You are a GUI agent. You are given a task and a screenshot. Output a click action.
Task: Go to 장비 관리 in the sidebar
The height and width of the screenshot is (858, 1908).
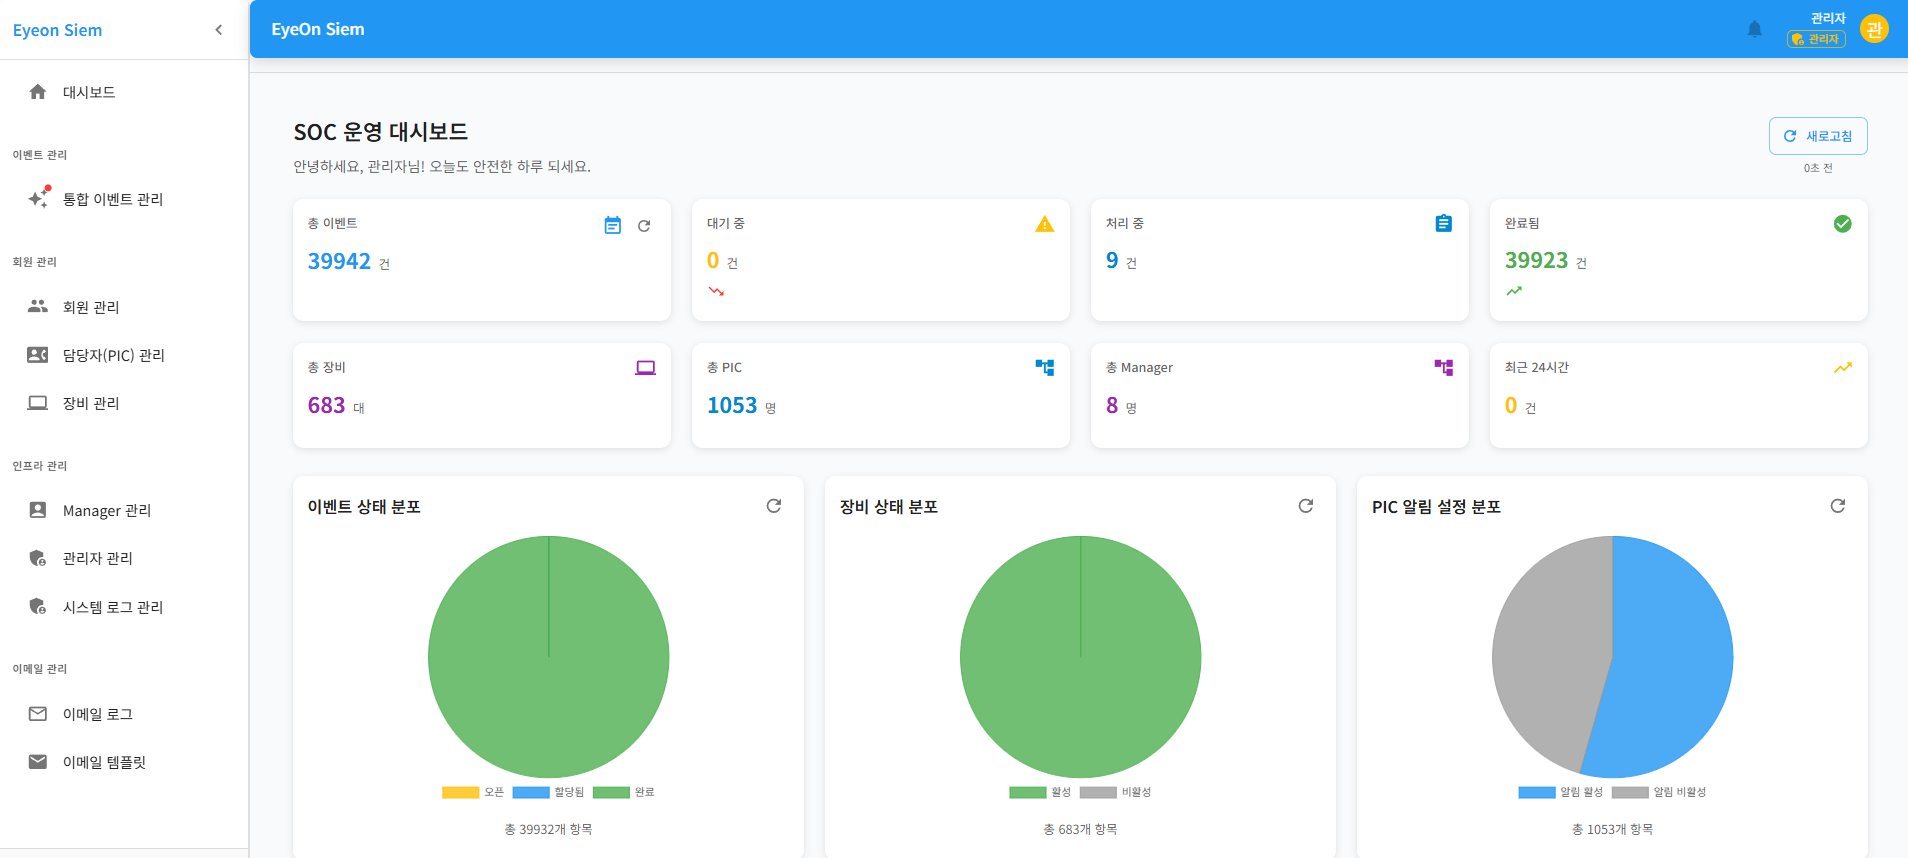coord(91,403)
